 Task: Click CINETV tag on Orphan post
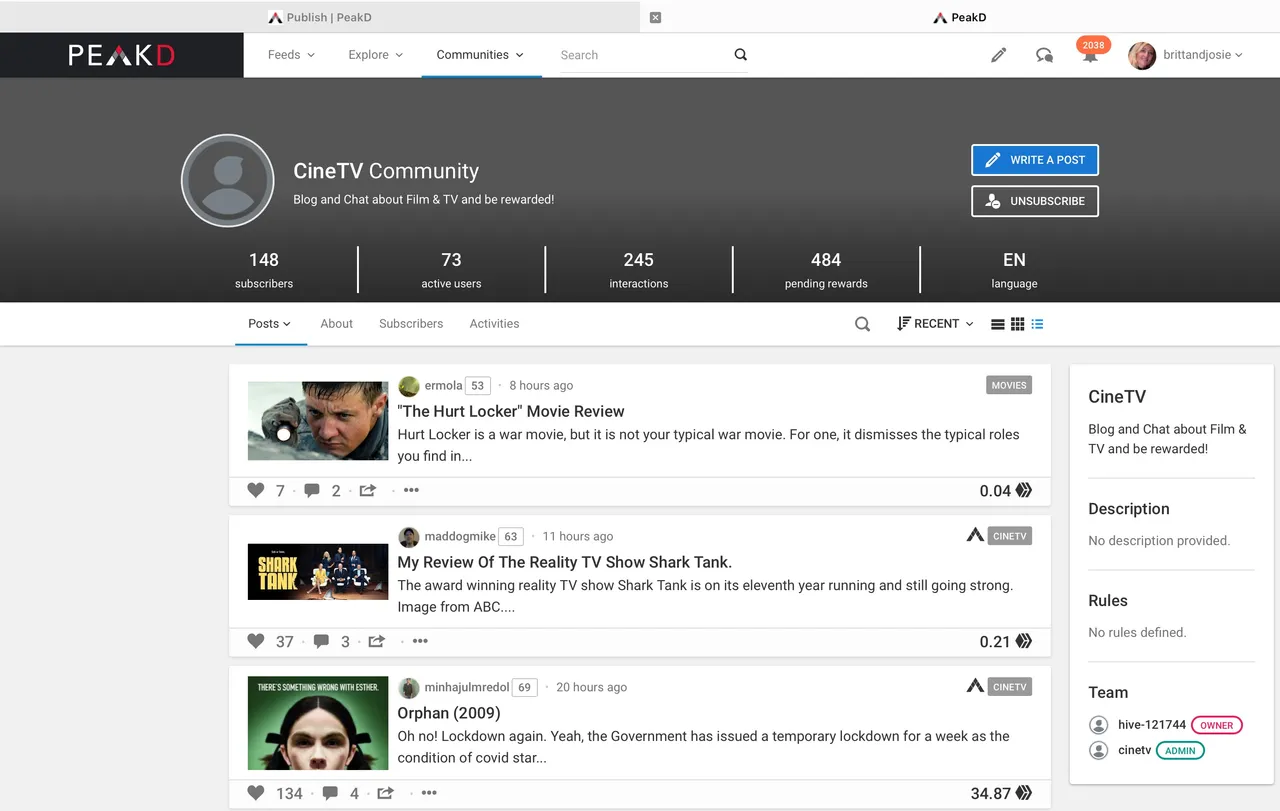1009,687
